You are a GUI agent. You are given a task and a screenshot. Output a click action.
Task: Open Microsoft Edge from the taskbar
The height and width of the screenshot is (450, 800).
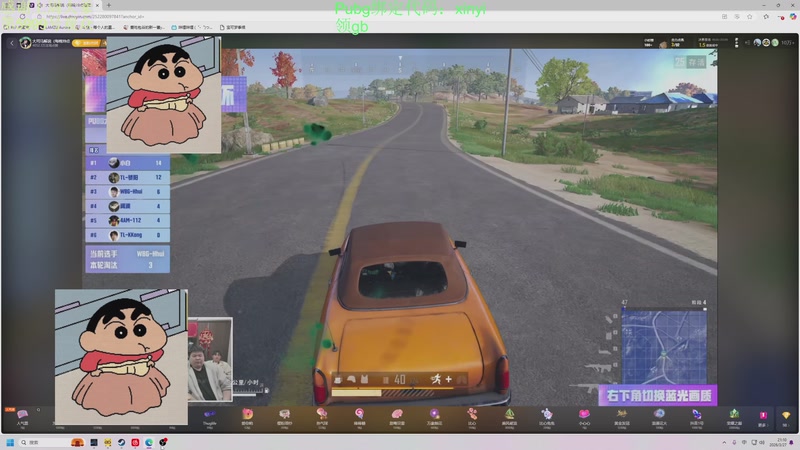(x=149, y=442)
